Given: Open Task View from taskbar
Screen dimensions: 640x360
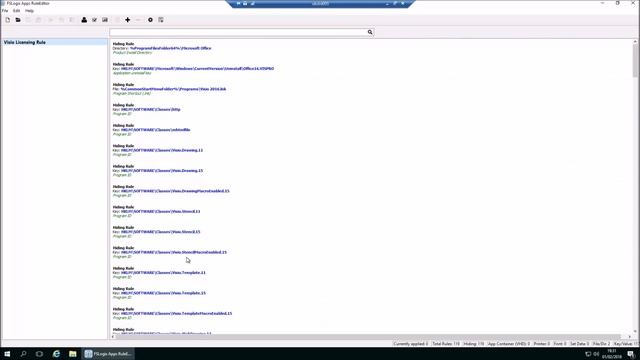Looking at the screenshot, I should tap(39, 354).
